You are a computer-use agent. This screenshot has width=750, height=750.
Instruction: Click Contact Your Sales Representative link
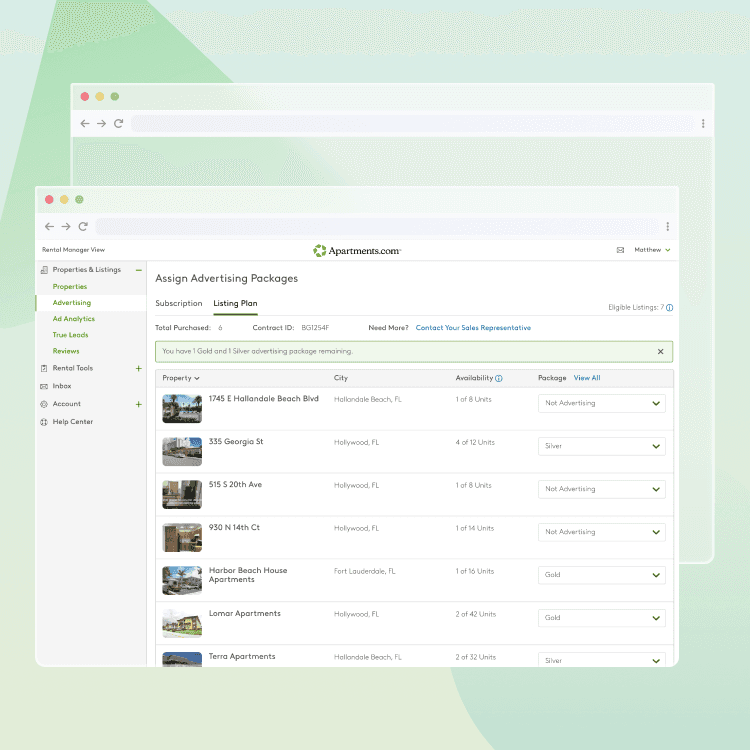coord(473,328)
